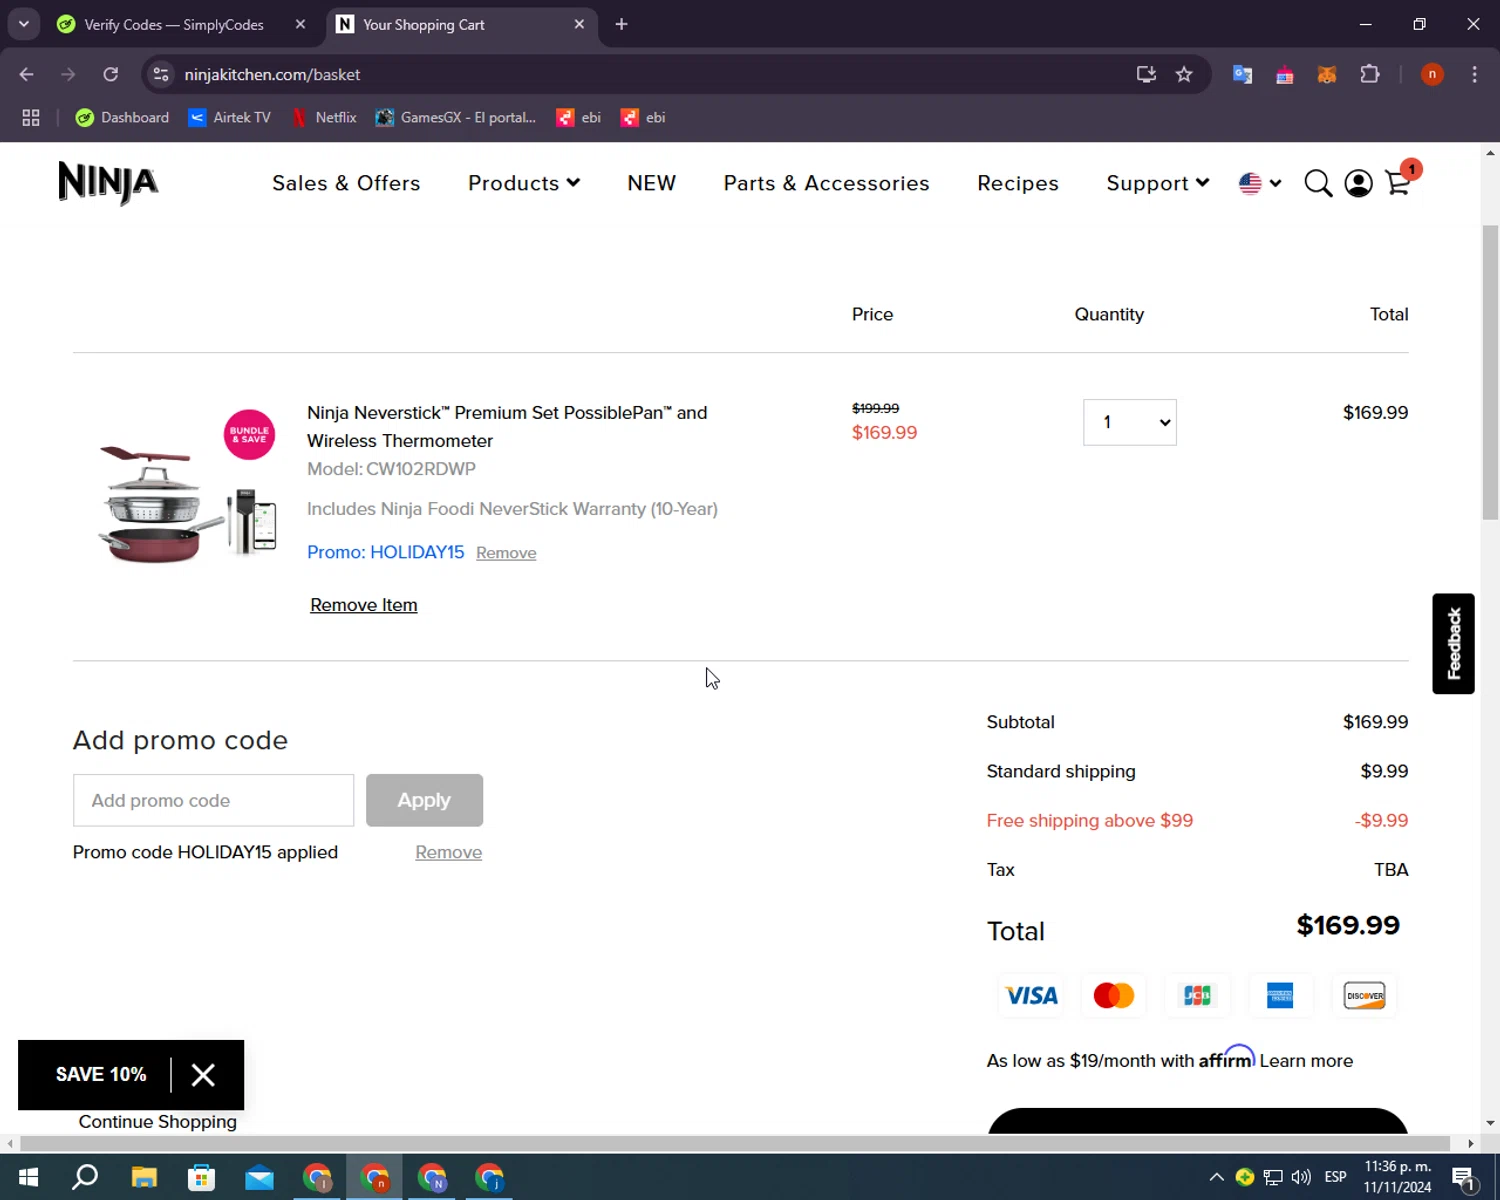Open the browser extensions puzzle icon
Viewport: 1500px width, 1200px height.
pos(1370,74)
